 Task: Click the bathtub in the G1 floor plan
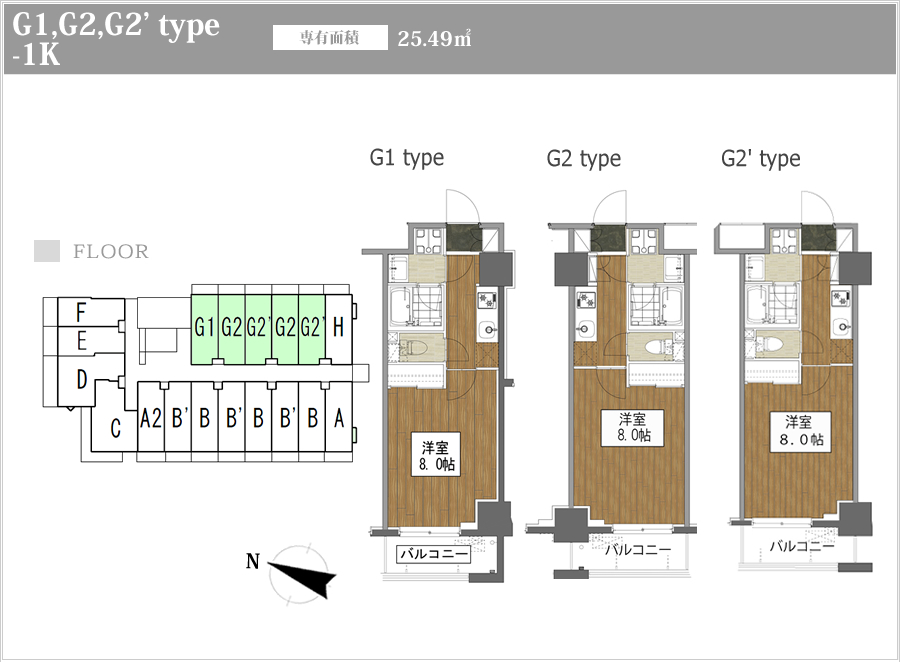417,303
